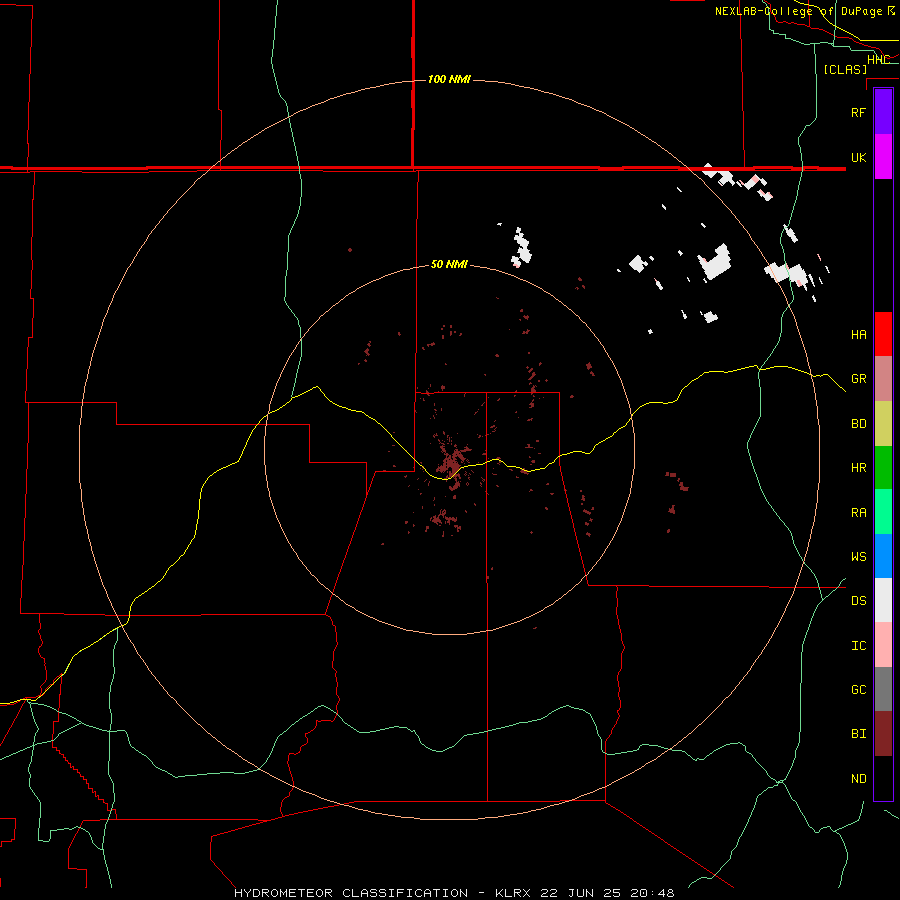This screenshot has width=900, height=900.
Task: Click the HYDROMETEOR CLASSIFICATION title text
Action: (351, 893)
